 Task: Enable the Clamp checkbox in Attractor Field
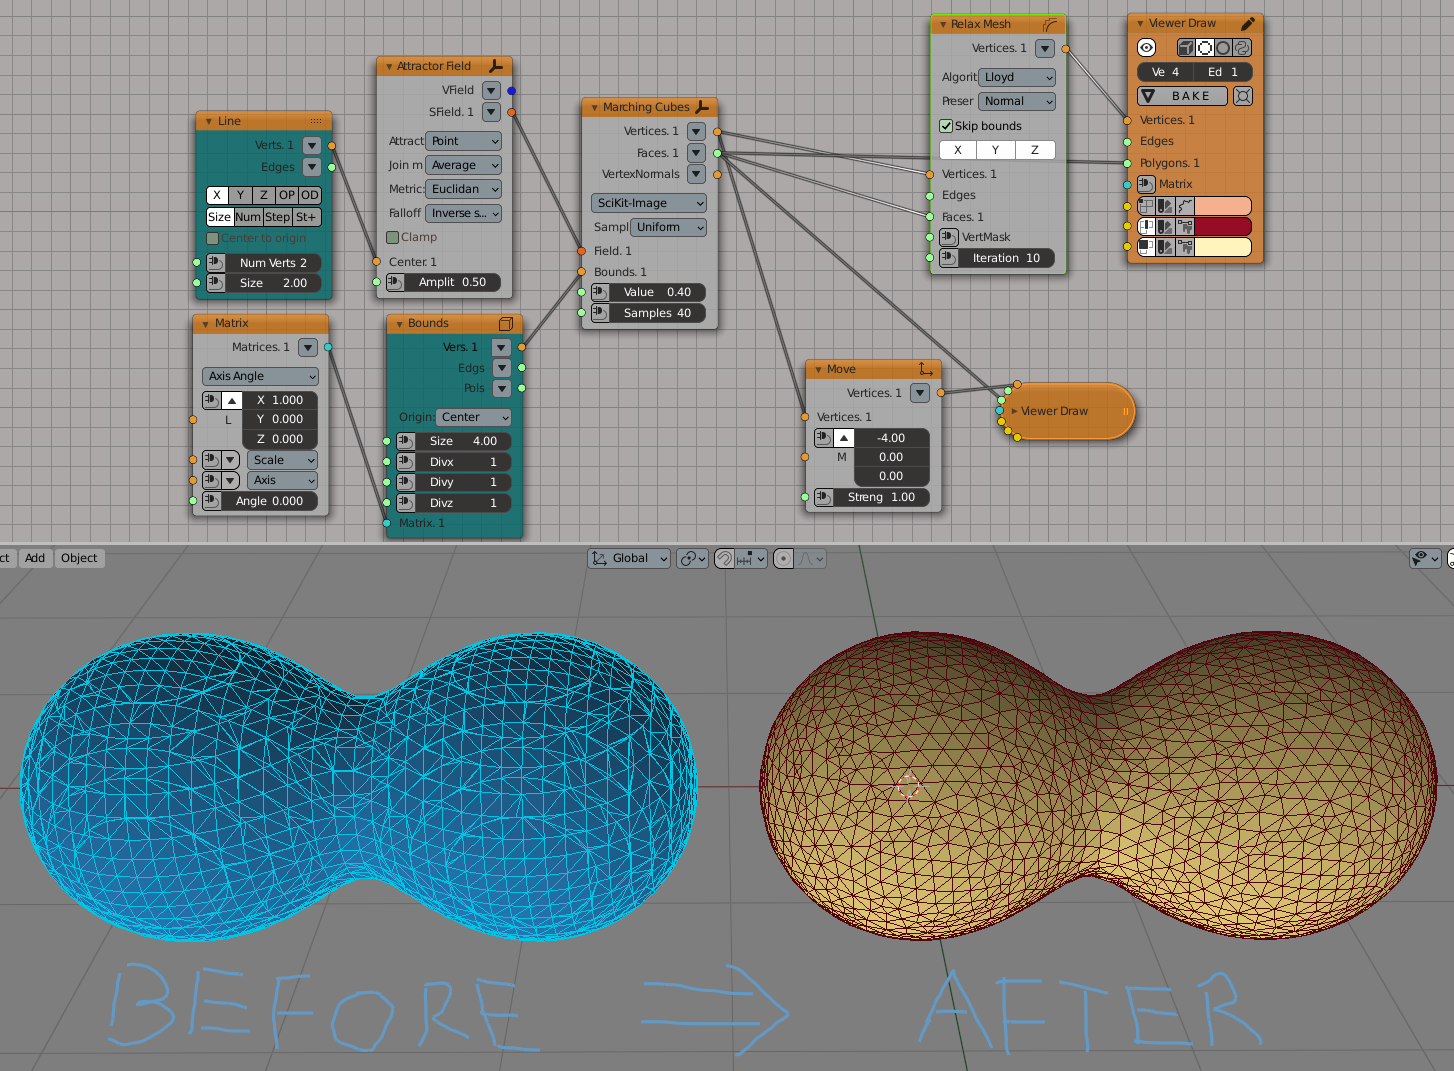393,237
